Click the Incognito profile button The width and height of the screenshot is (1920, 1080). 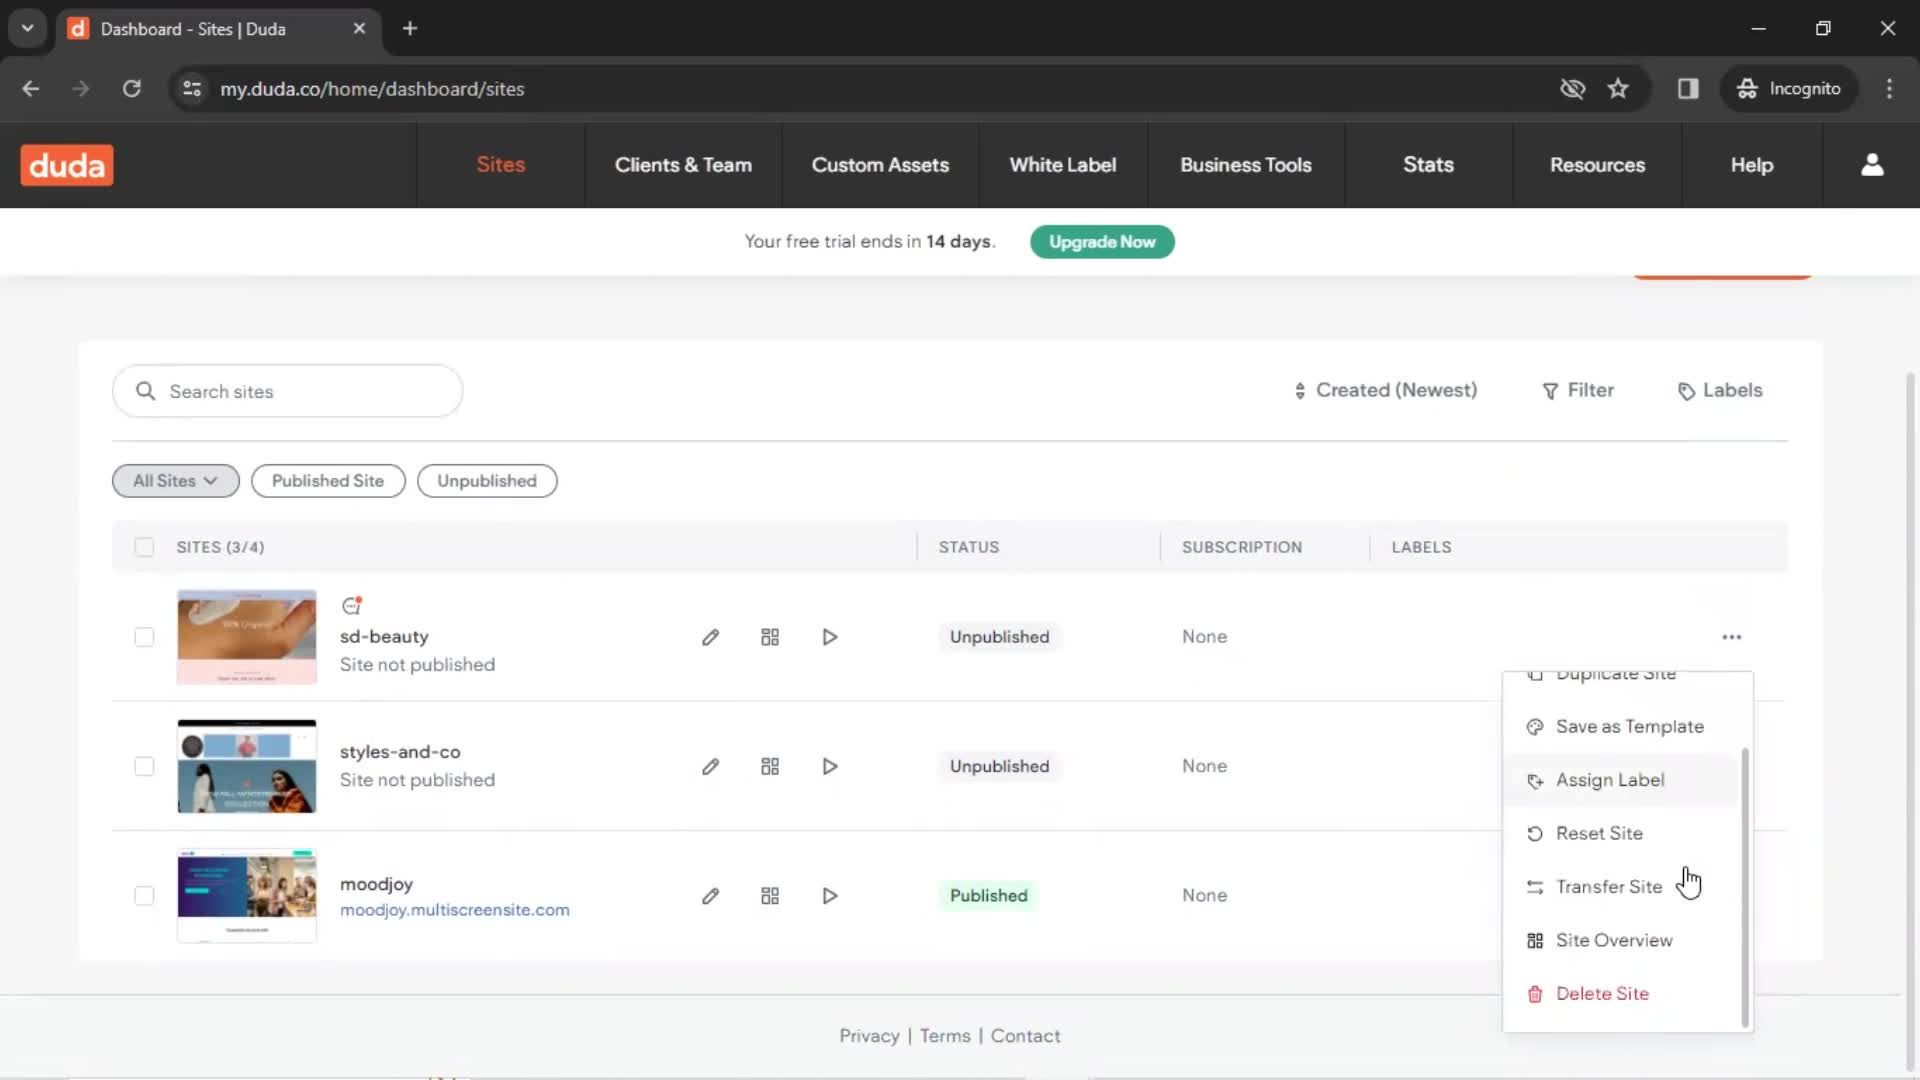point(1789,89)
